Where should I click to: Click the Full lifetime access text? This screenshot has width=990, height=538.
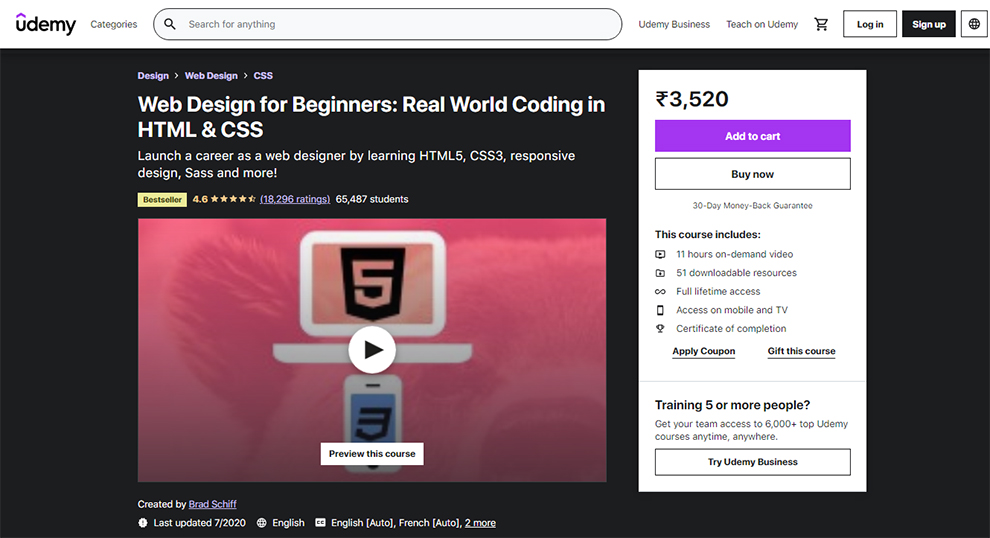(718, 291)
